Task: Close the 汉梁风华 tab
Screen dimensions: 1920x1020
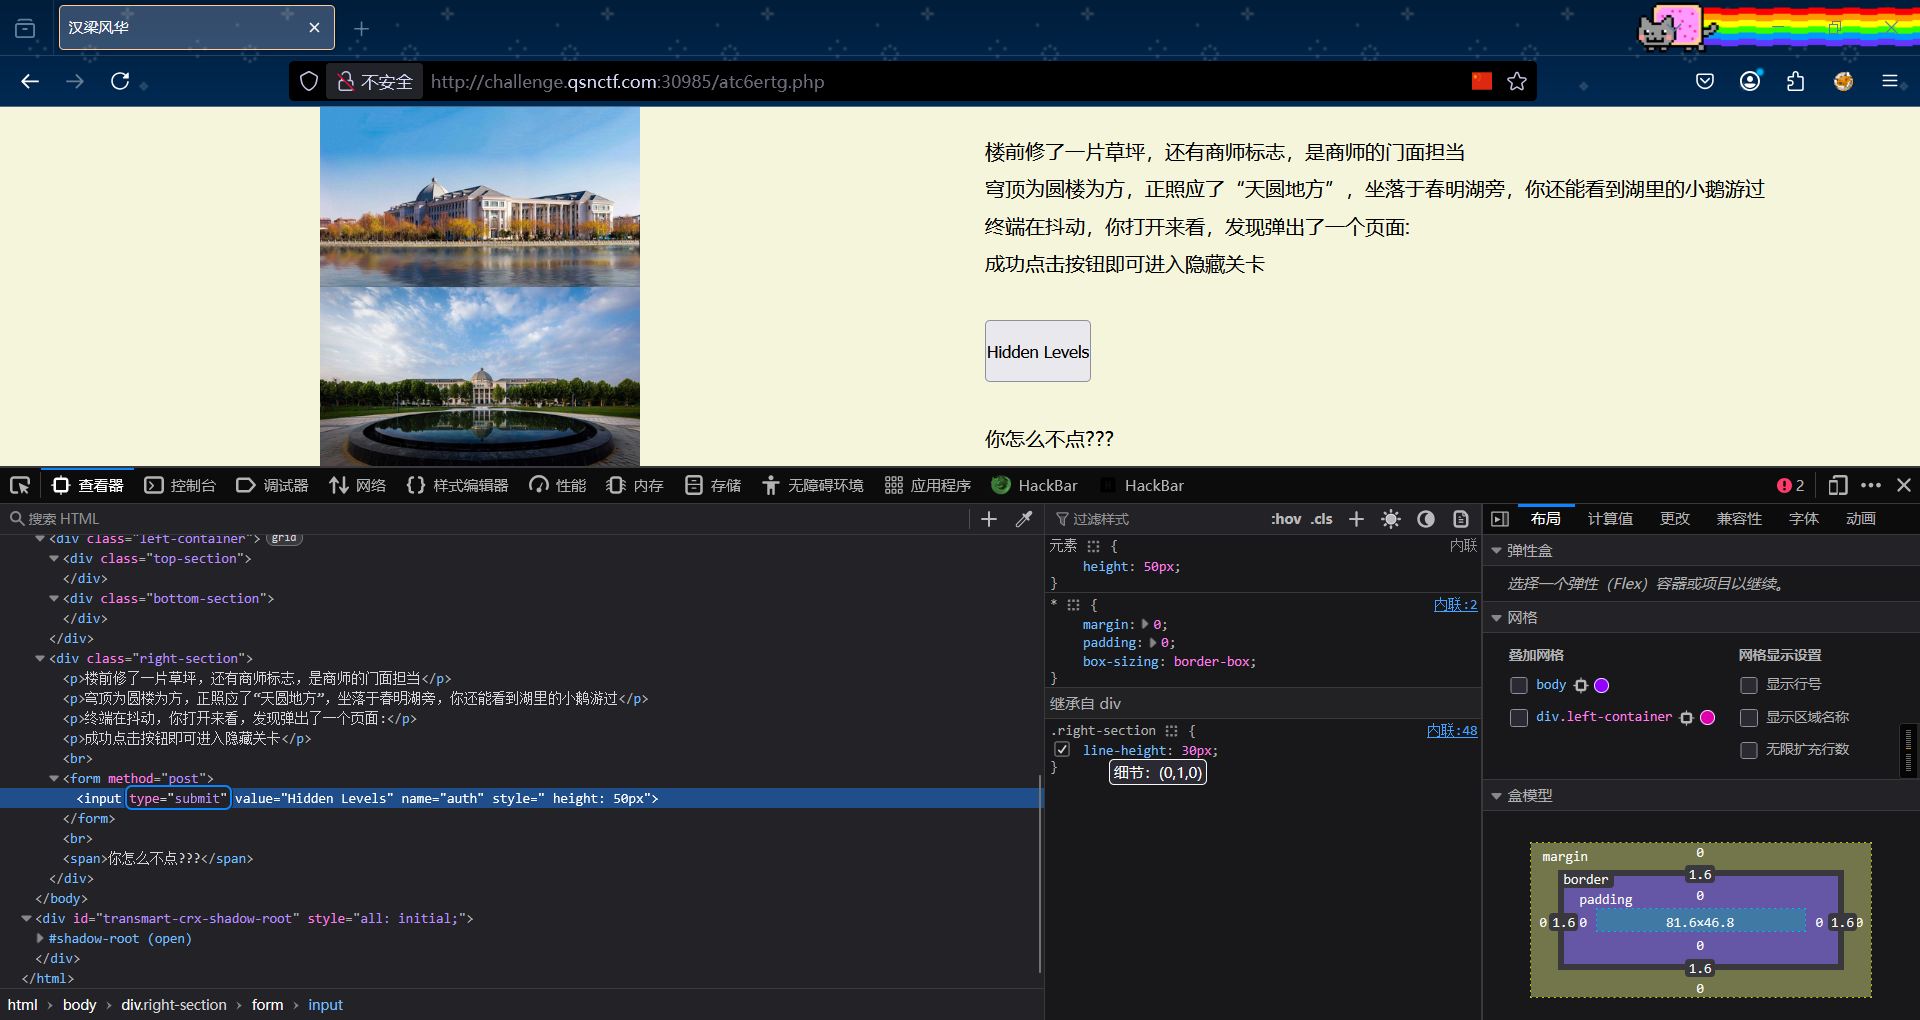Action: coord(314,28)
